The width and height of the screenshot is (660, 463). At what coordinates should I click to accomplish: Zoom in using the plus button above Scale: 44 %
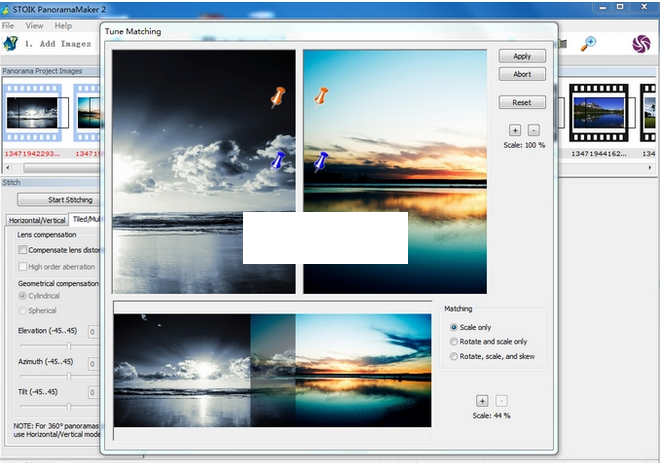[x=482, y=401]
